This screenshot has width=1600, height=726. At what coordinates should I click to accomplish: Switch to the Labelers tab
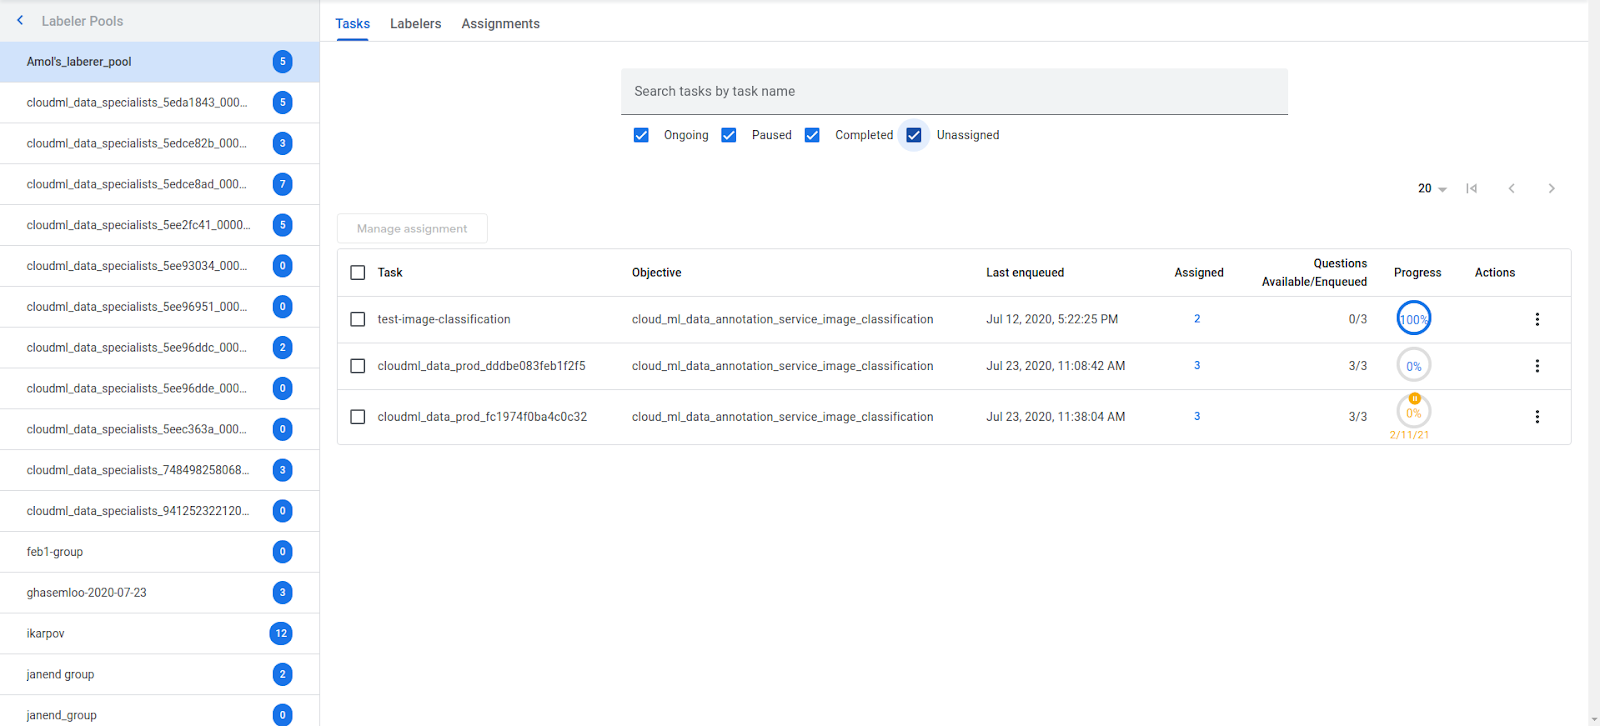coord(415,23)
